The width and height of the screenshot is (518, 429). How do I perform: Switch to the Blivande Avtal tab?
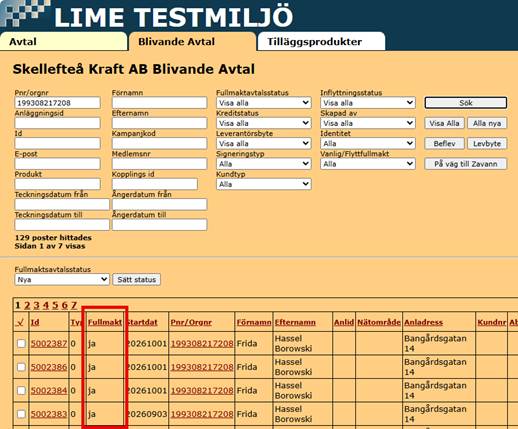[x=193, y=42]
